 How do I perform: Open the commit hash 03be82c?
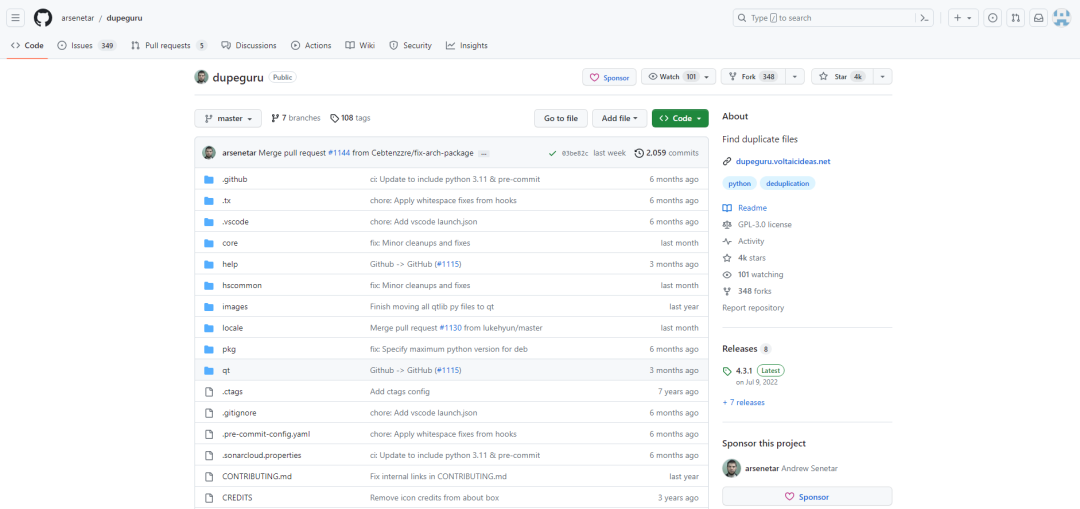(x=575, y=153)
